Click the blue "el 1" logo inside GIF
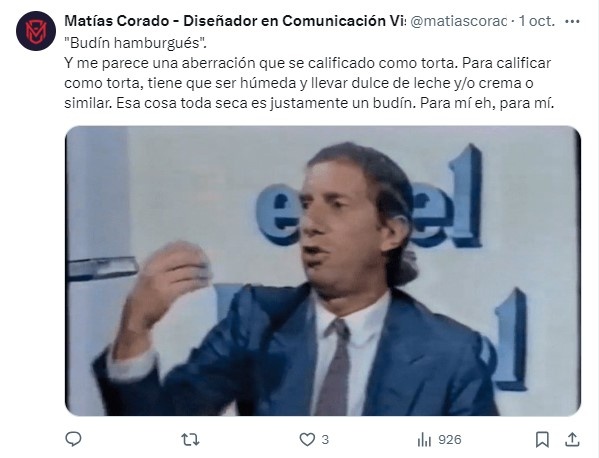 pyautogui.click(x=369, y=197)
